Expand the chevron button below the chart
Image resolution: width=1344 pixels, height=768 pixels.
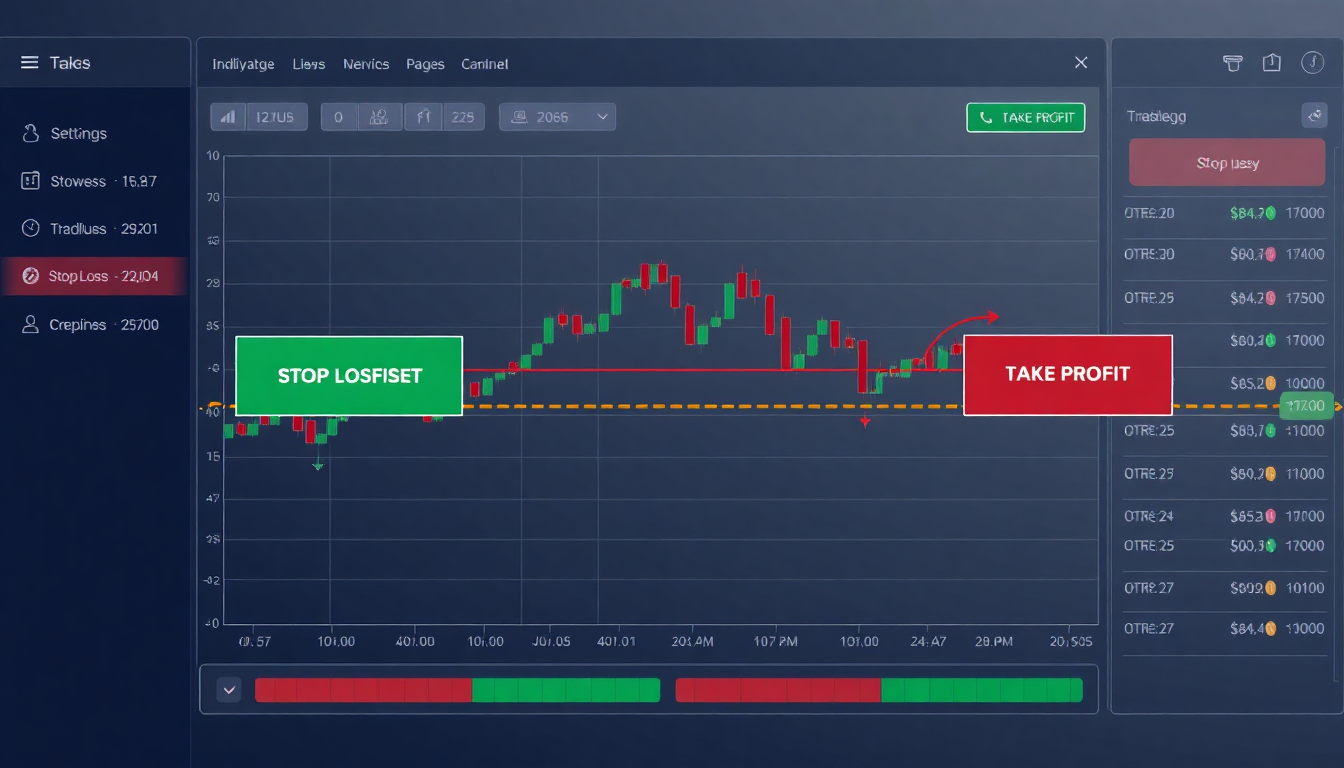pyautogui.click(x=230, y=689)
